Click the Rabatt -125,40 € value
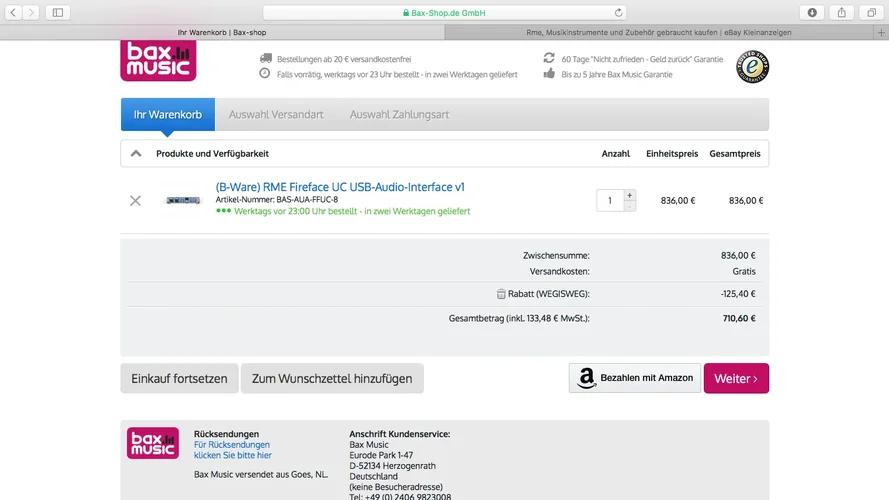This screenshot has height=500, width=889. coord(738,294)
